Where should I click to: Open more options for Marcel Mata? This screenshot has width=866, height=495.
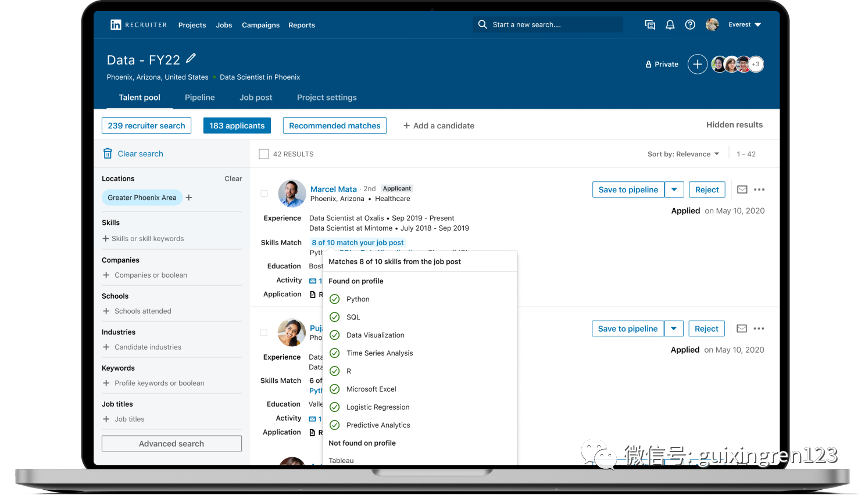(759, 189)
